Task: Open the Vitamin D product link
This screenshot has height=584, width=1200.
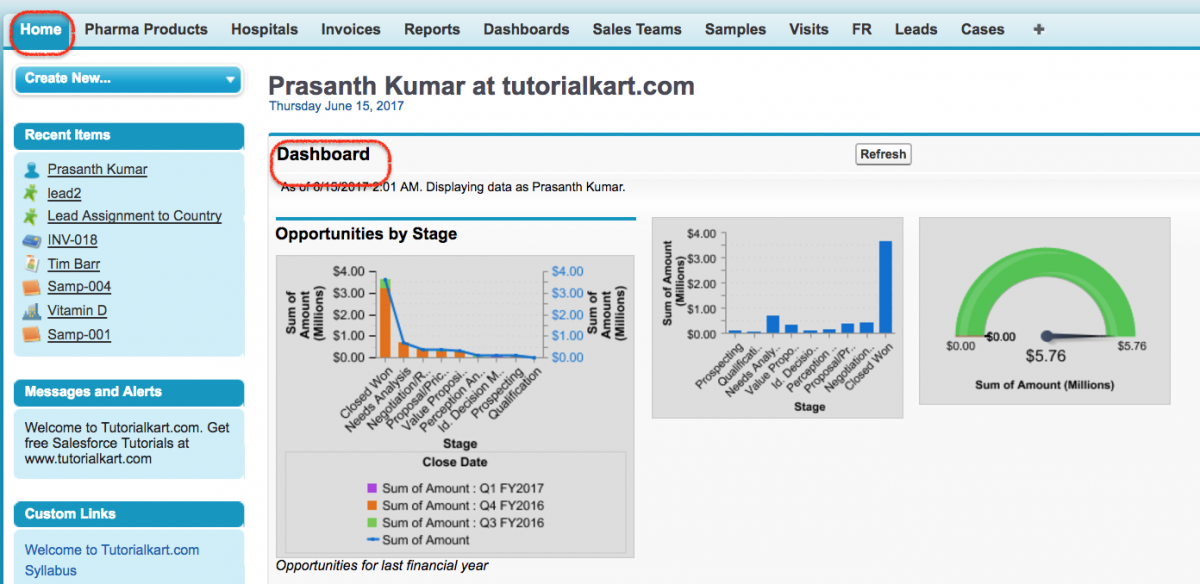Action: tap(77, 311)
